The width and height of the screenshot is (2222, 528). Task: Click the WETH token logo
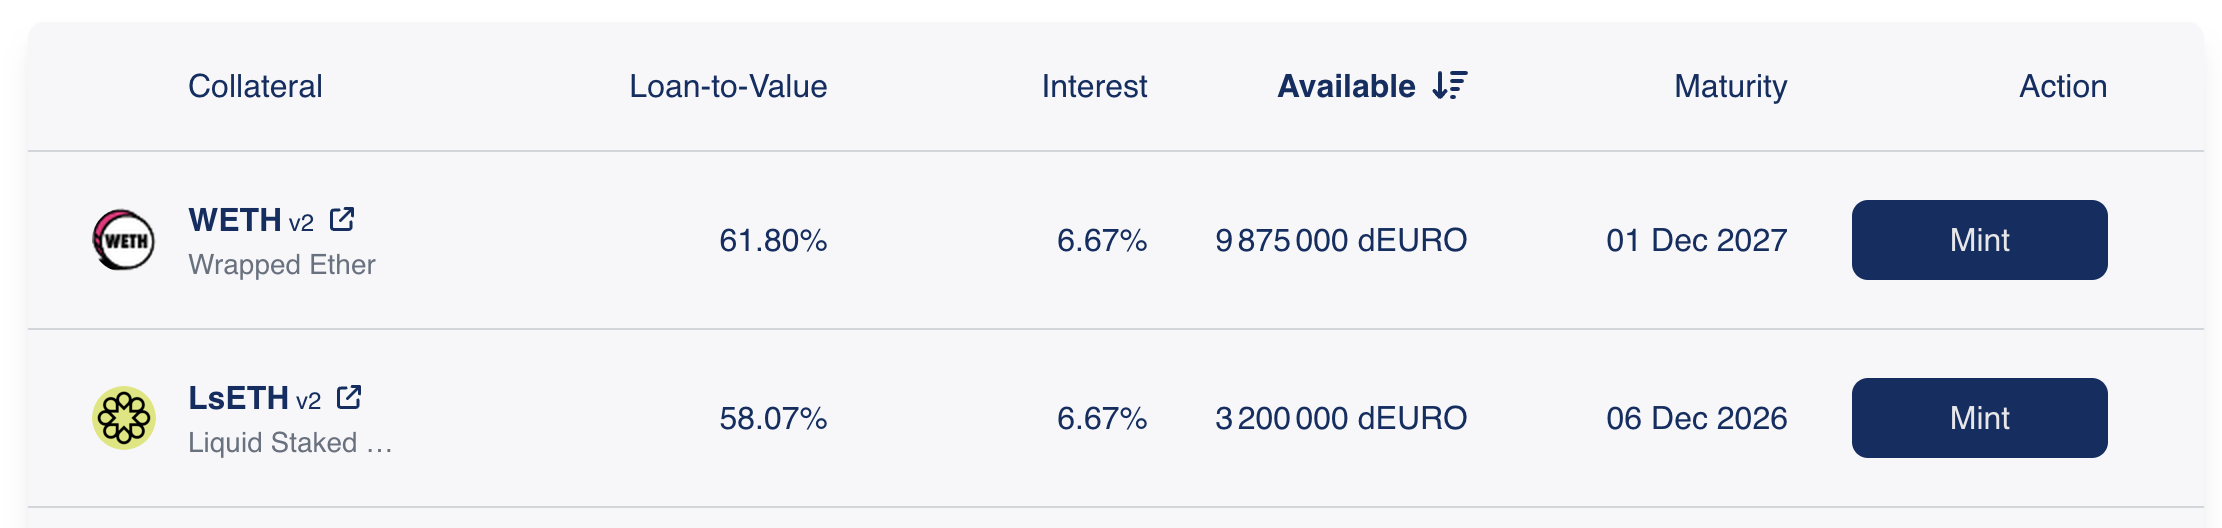(124, 240)
